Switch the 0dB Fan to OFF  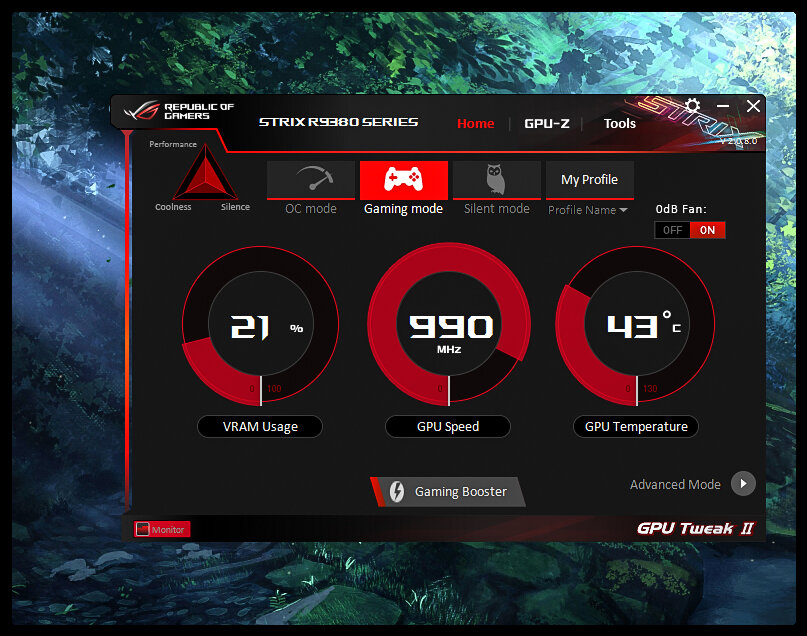click(x=672, y=229)
